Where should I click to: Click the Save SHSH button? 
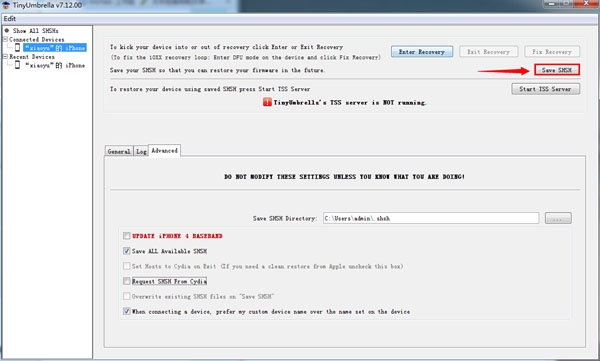557,70
